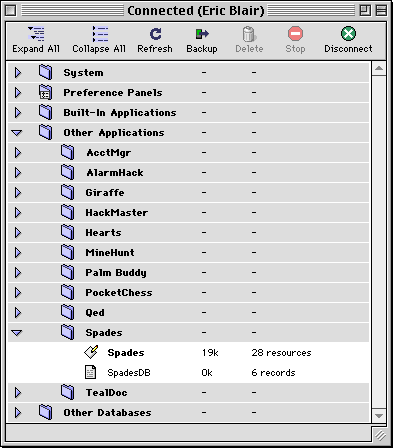Expand the AlarmHack disclosure triangle
393x448 pixels.
pos(18,172)
